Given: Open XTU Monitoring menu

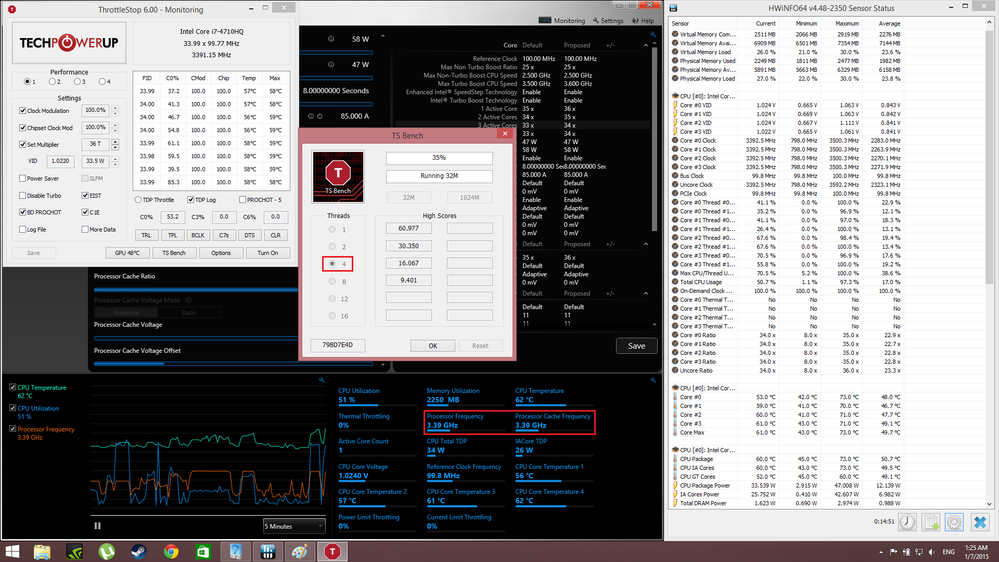Looking at the screenshot, I should 562,20.
